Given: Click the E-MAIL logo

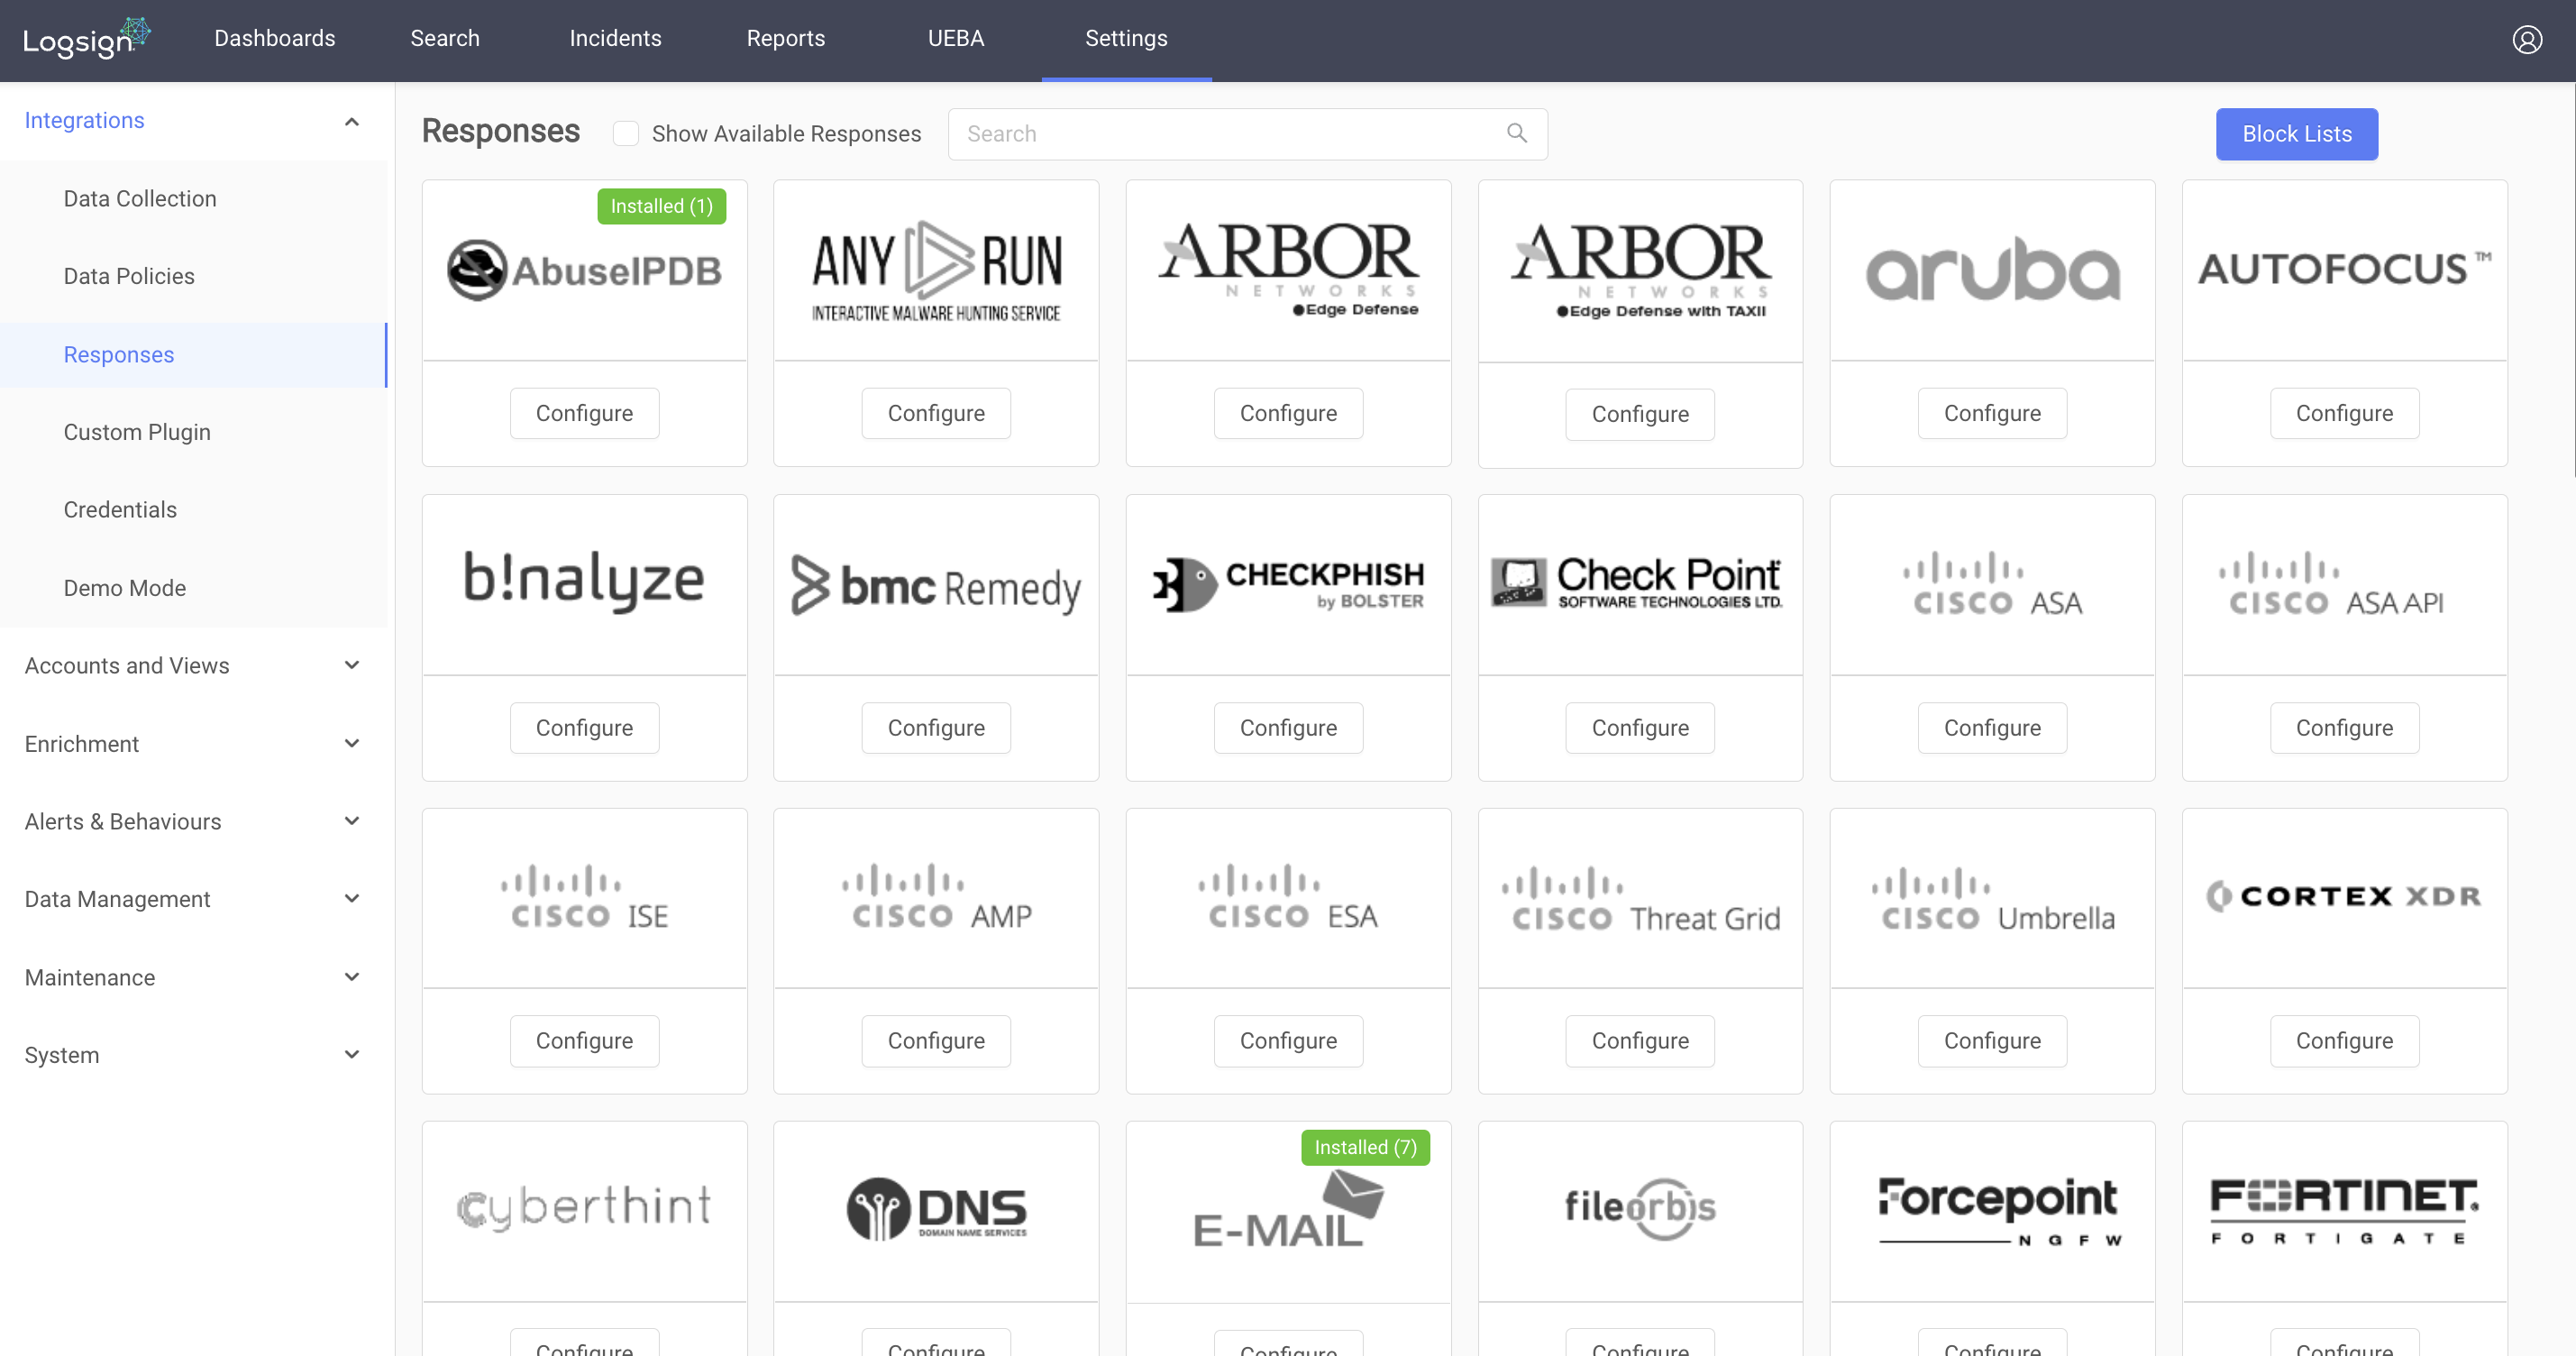Looking at the screenshot, I should 1288,1210.
